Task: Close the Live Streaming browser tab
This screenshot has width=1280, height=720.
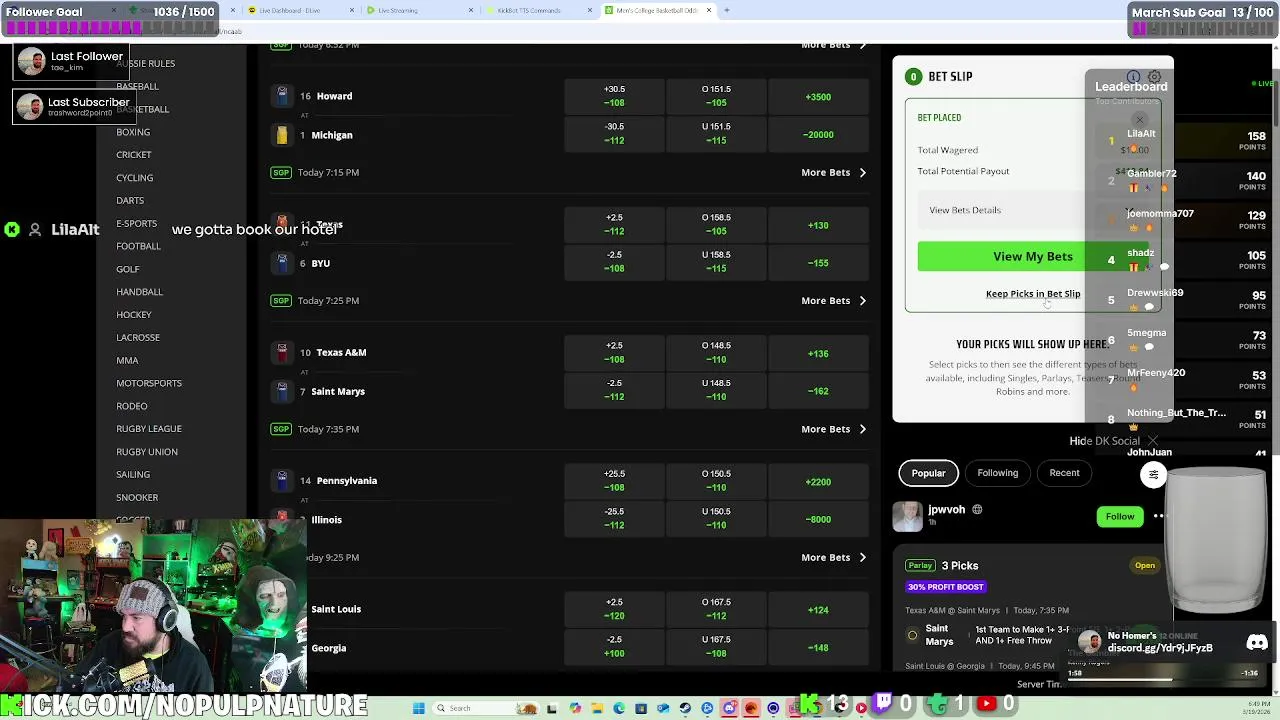Action: [x=471, y=10]
